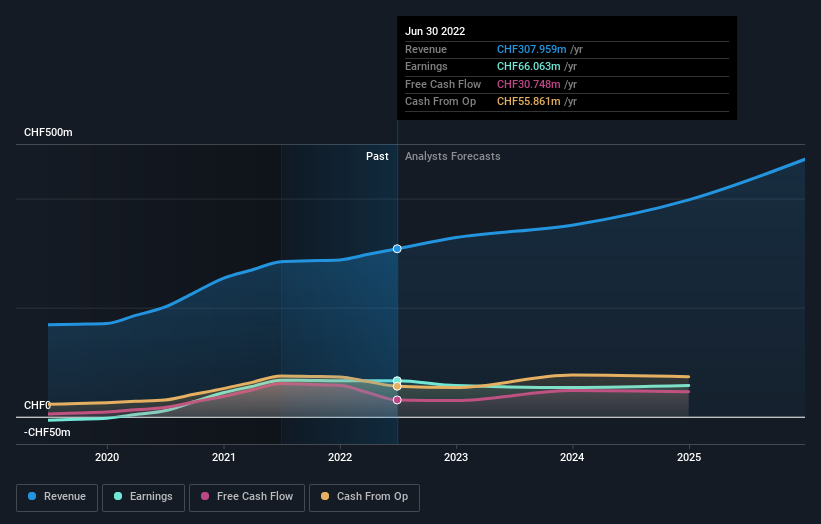Select the 2023 x-axis label
821x524 pixels.
tap(456, 457)
